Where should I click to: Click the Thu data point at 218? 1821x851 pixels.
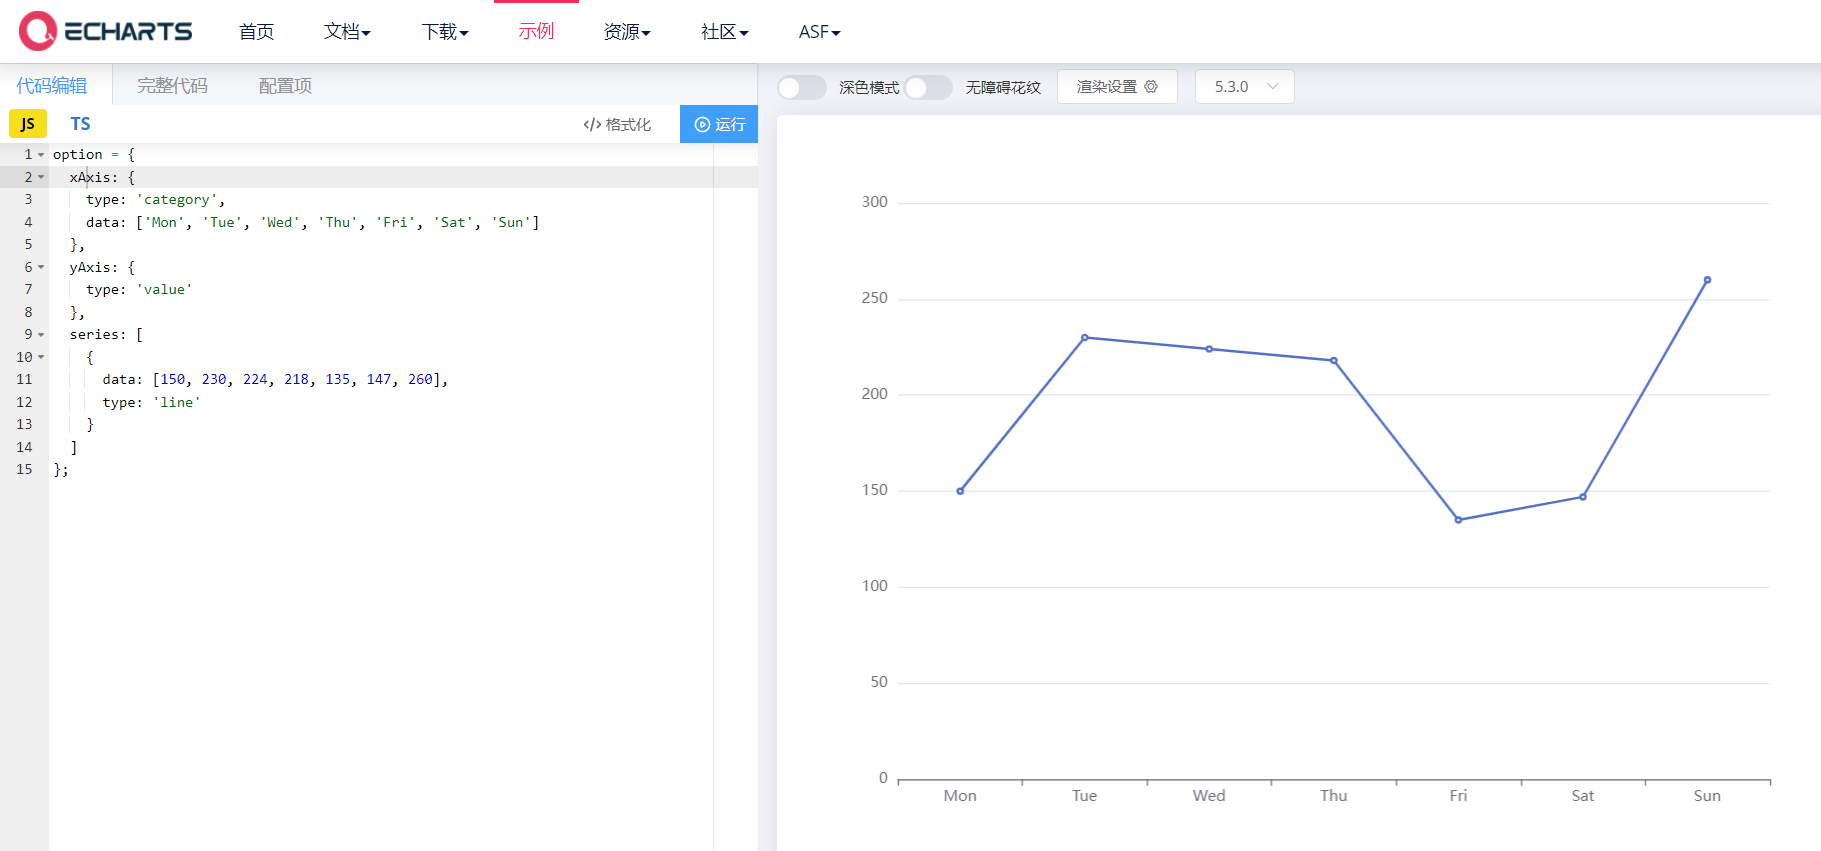pos(1334,361)
